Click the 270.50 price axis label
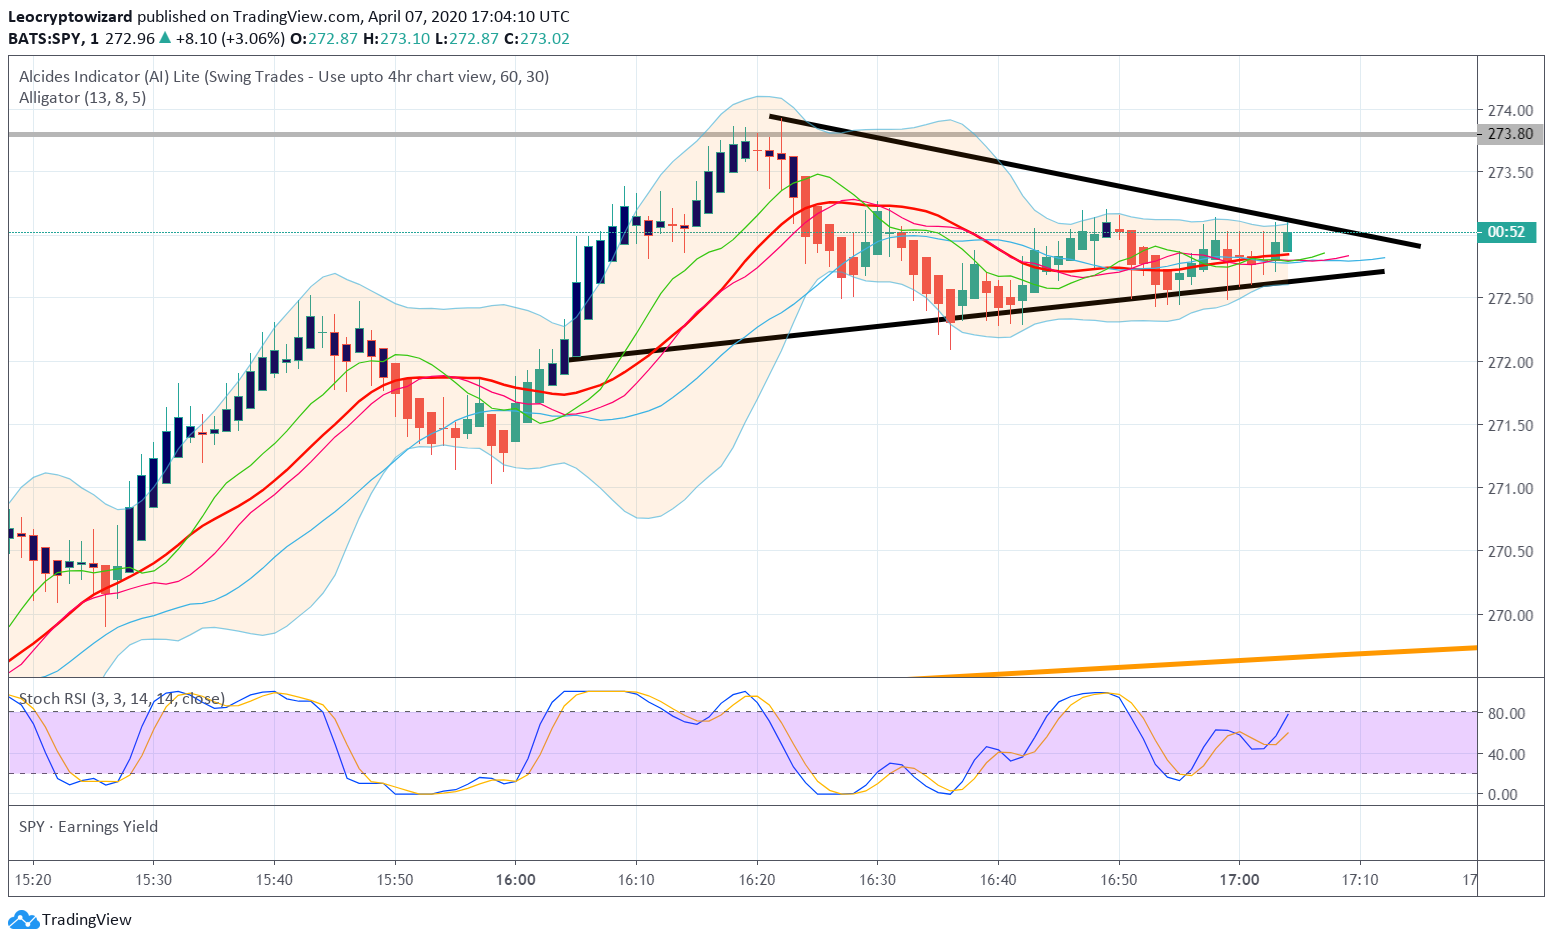 tap(1510, 551)
